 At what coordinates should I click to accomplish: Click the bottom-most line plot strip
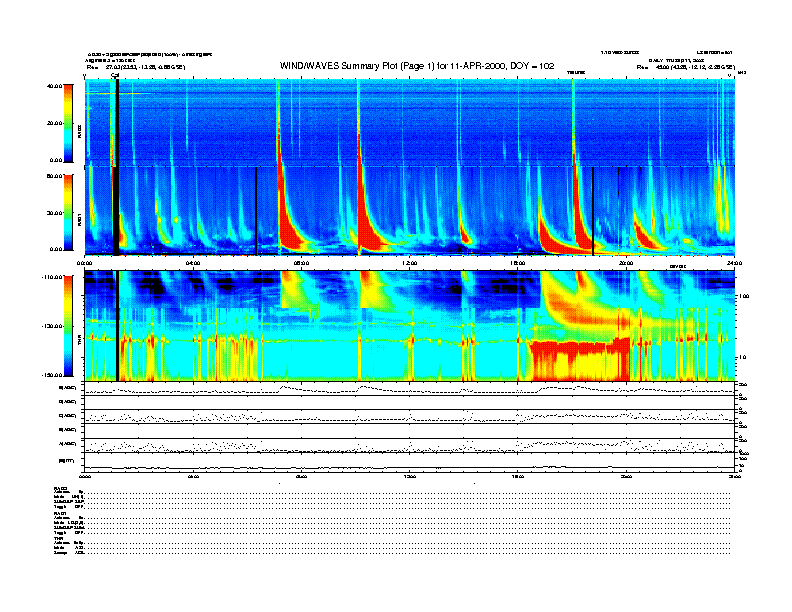tap(408, 461)
